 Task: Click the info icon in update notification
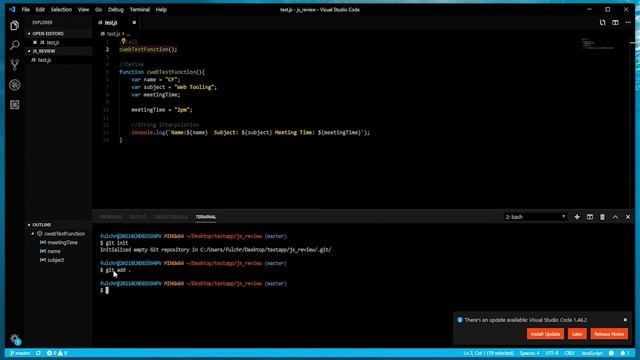tap(460, 320)
